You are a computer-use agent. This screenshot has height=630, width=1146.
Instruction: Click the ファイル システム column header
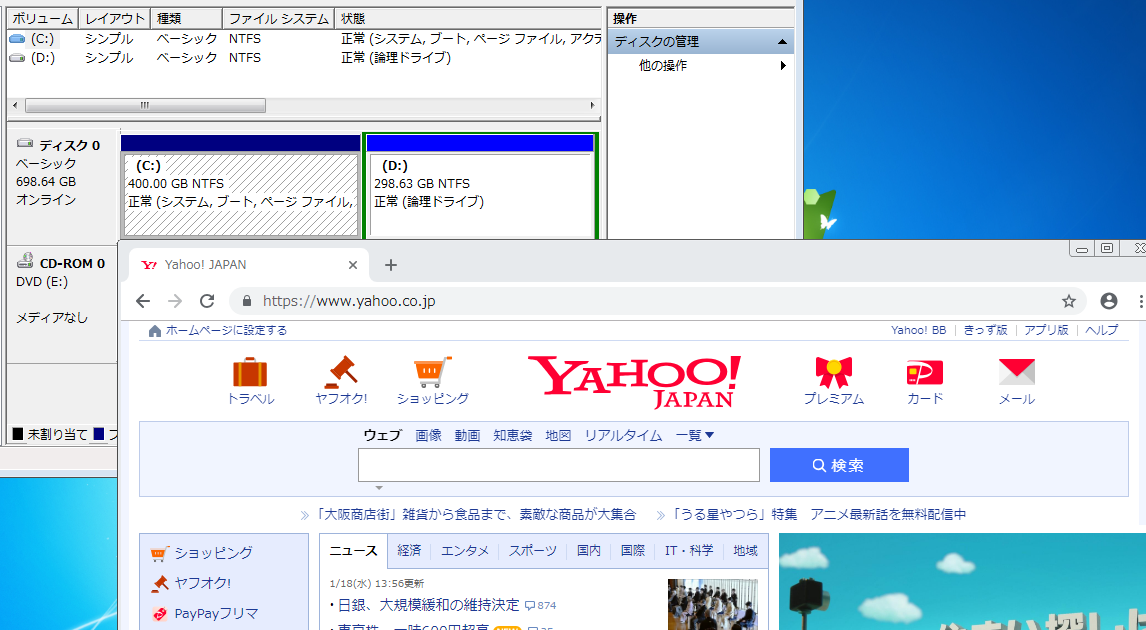[x=278, y=19]
